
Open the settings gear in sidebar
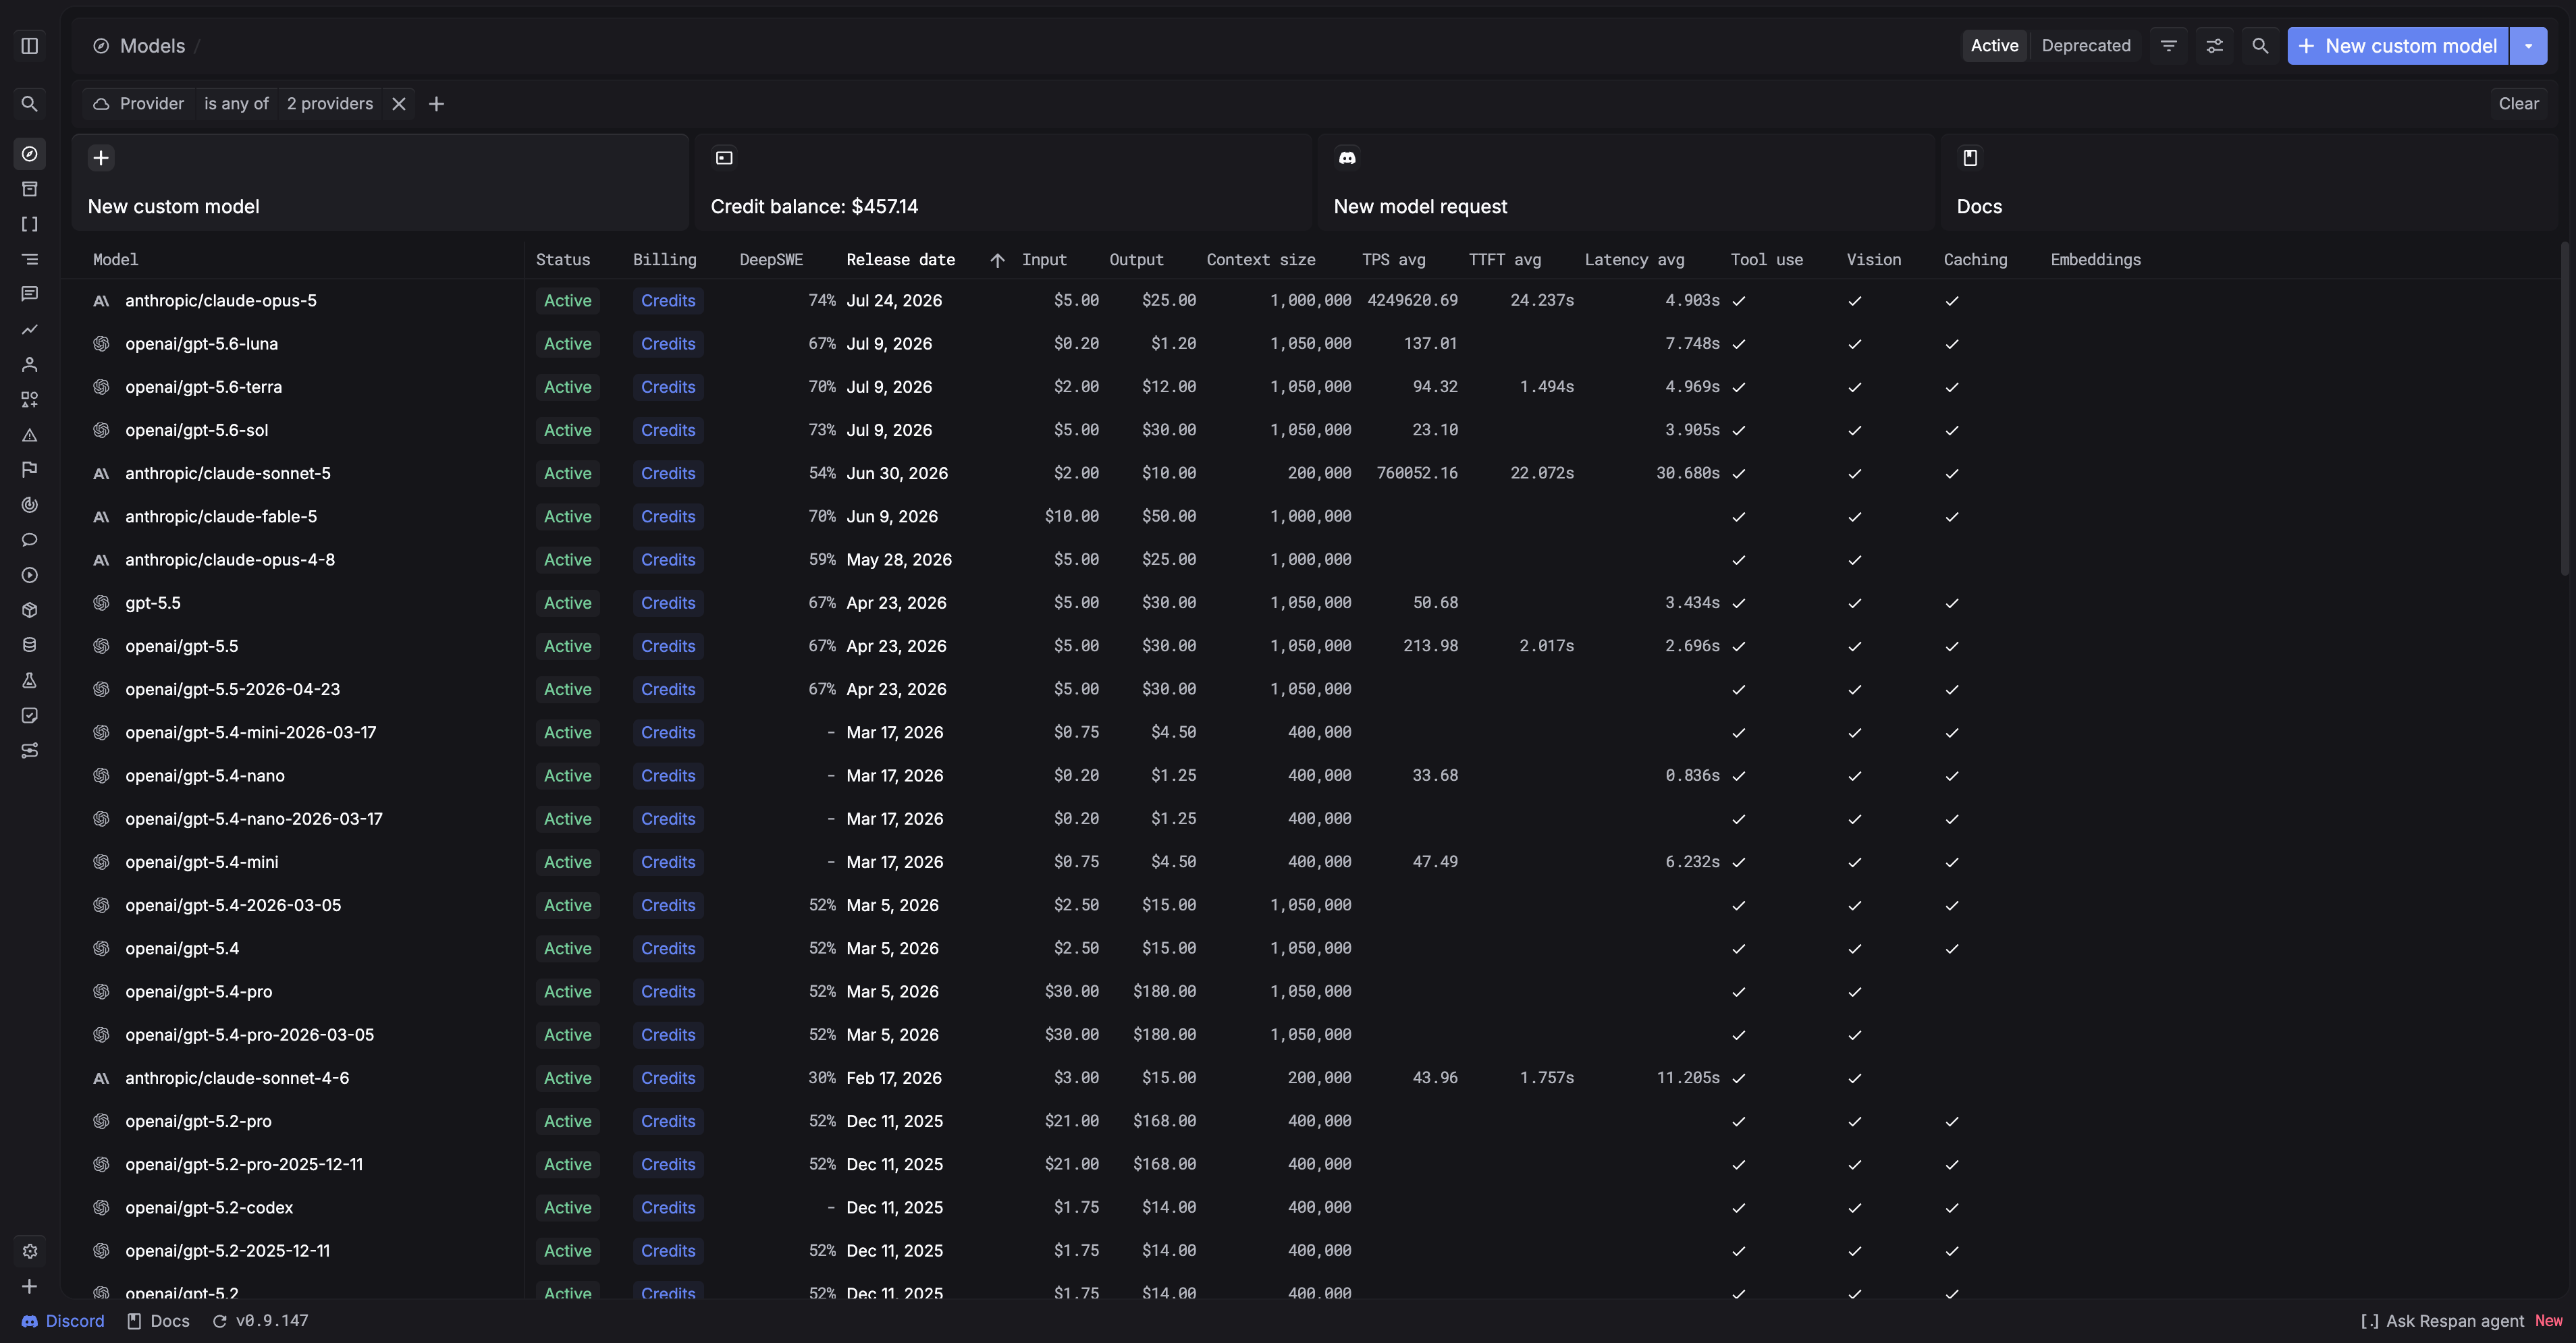click(30, 1251)
